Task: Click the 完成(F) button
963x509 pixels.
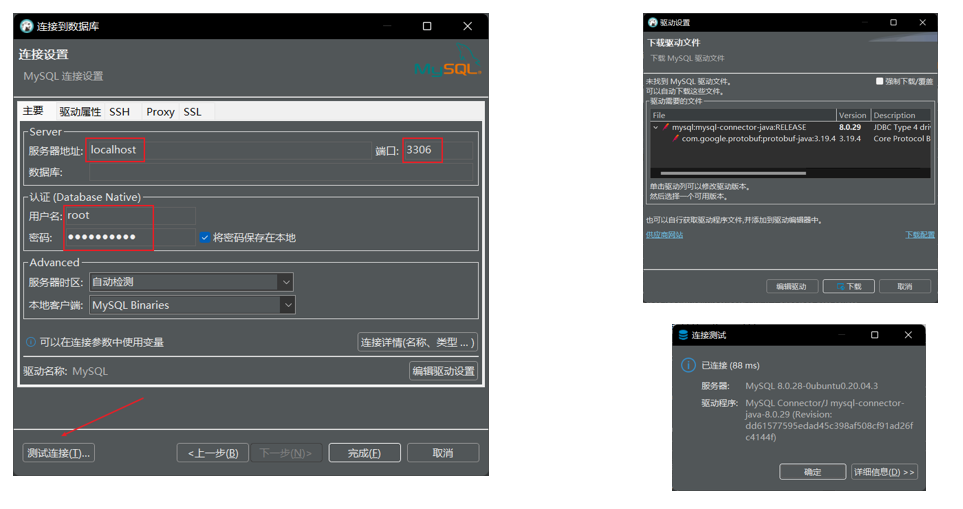Action: click(364, 453)
